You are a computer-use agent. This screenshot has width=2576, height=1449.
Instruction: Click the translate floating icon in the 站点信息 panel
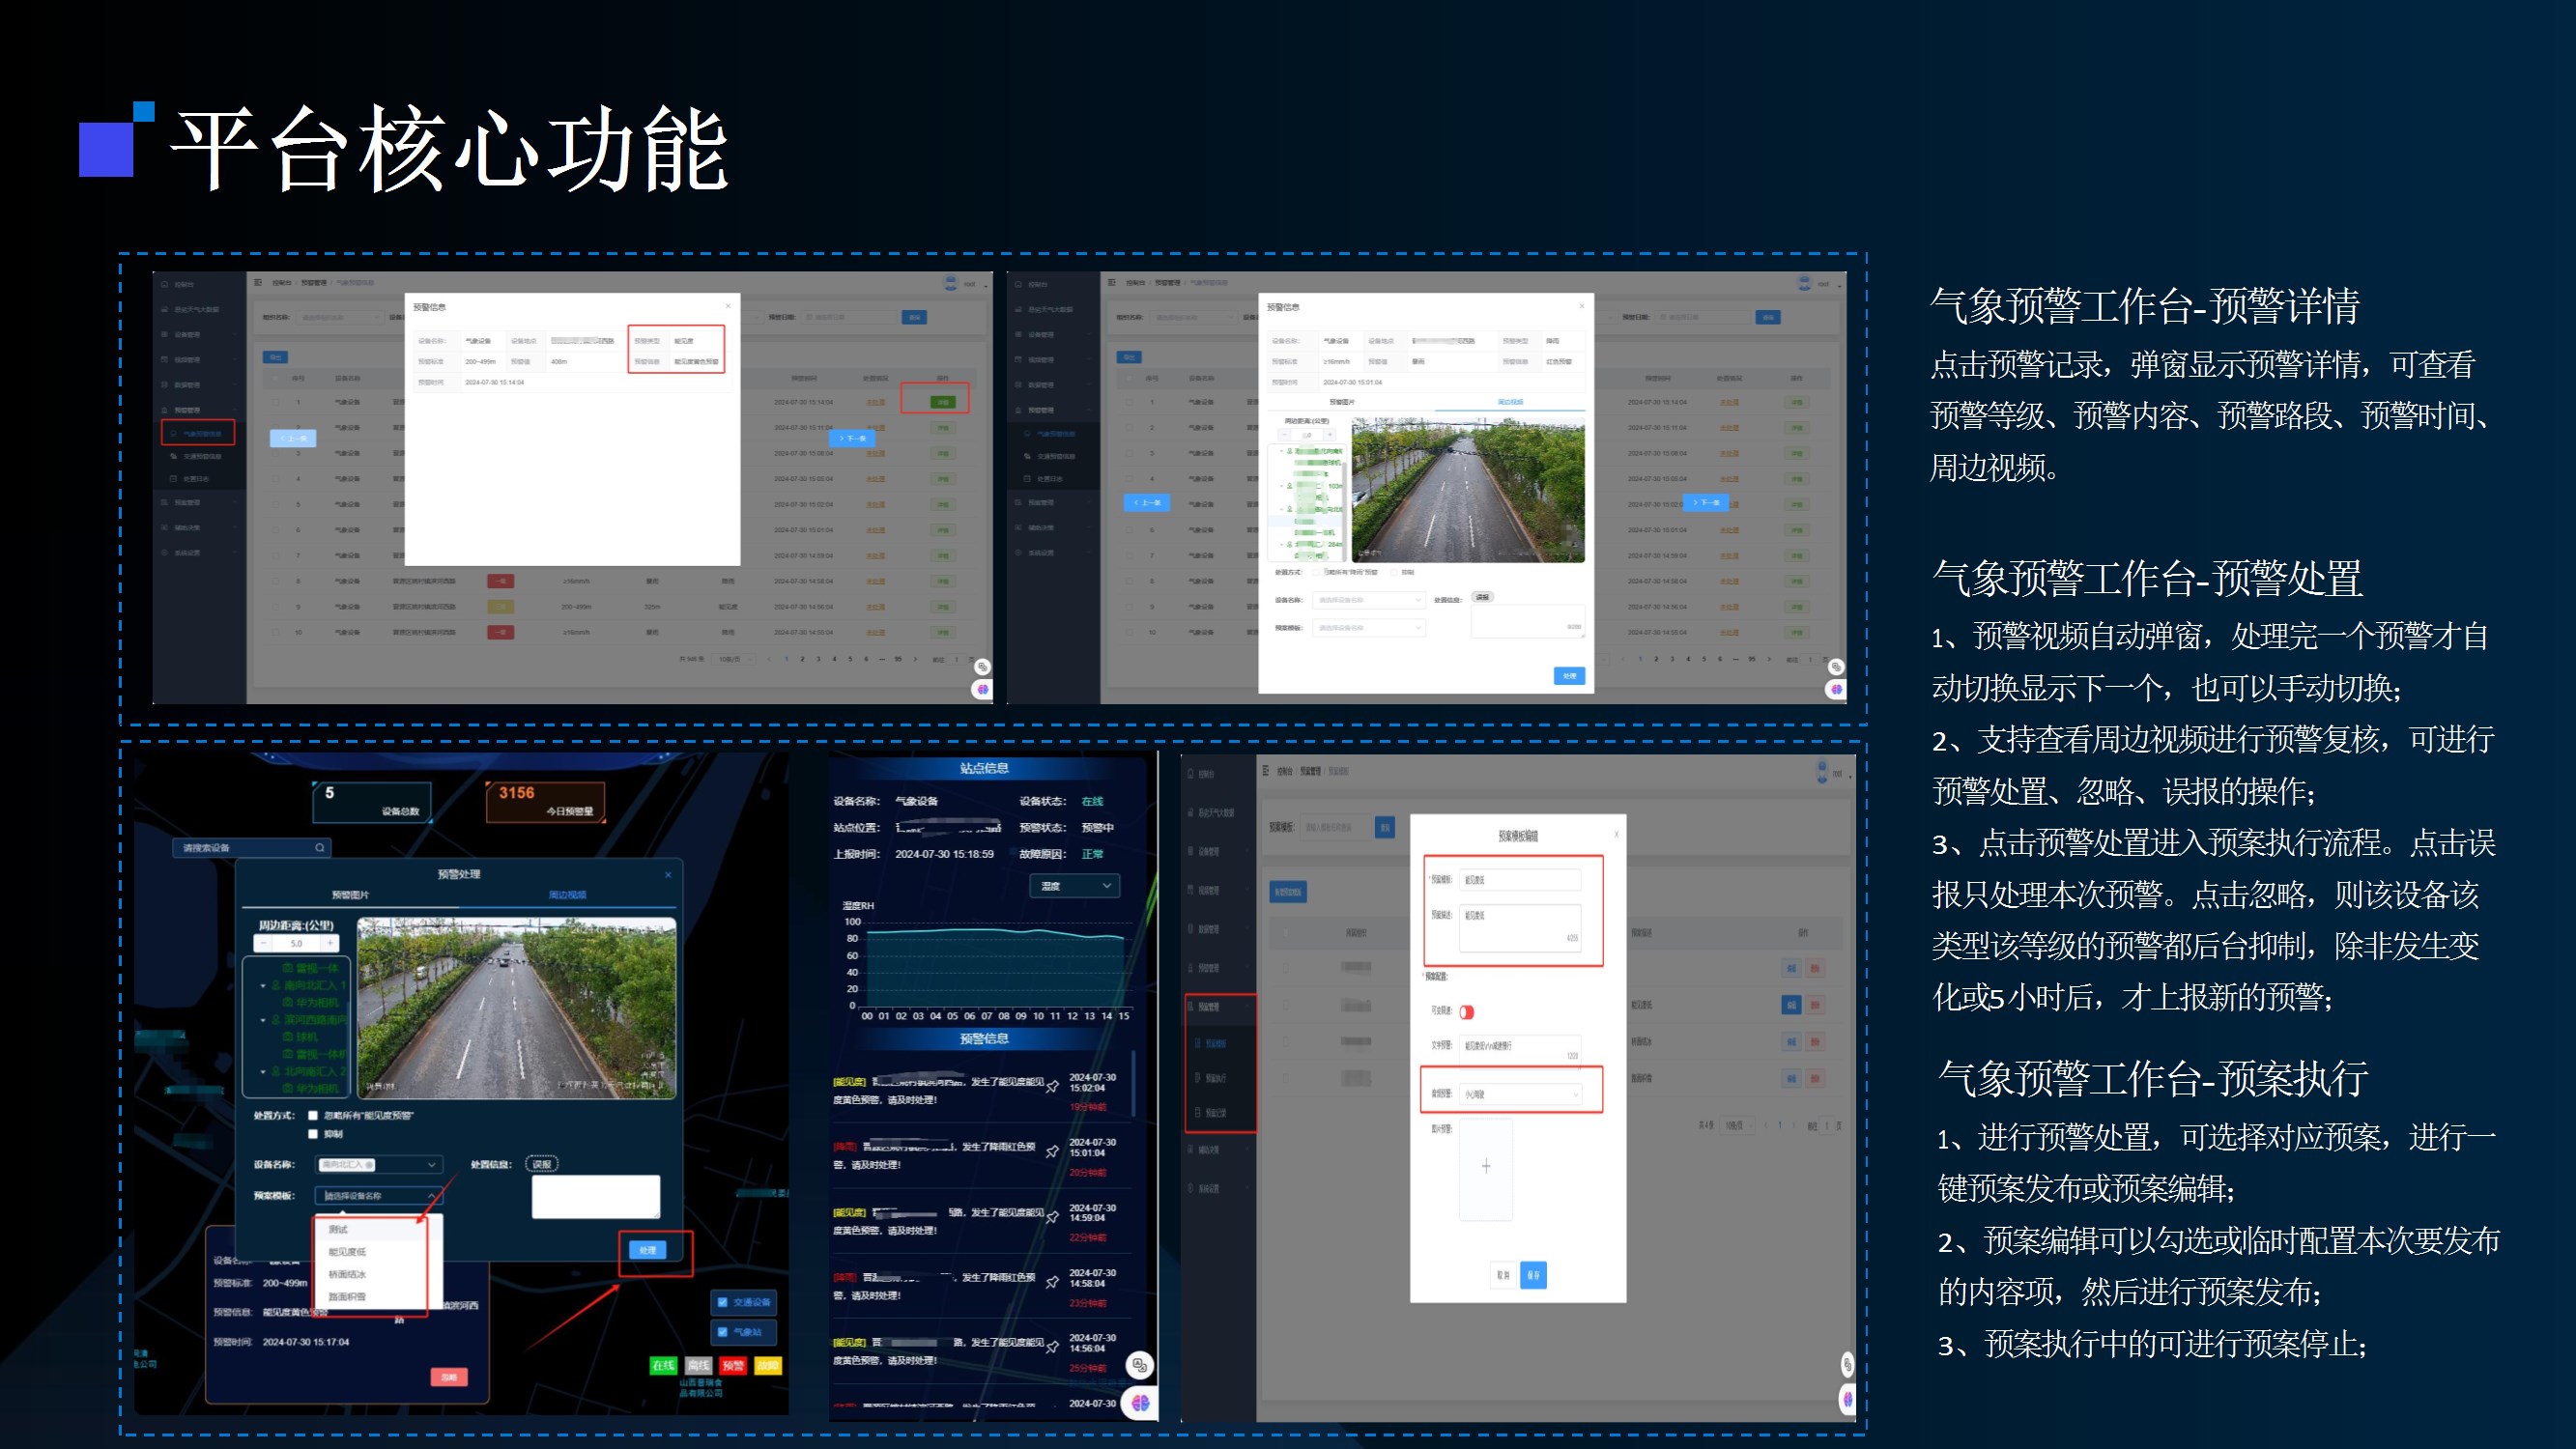point(1140,1364)
